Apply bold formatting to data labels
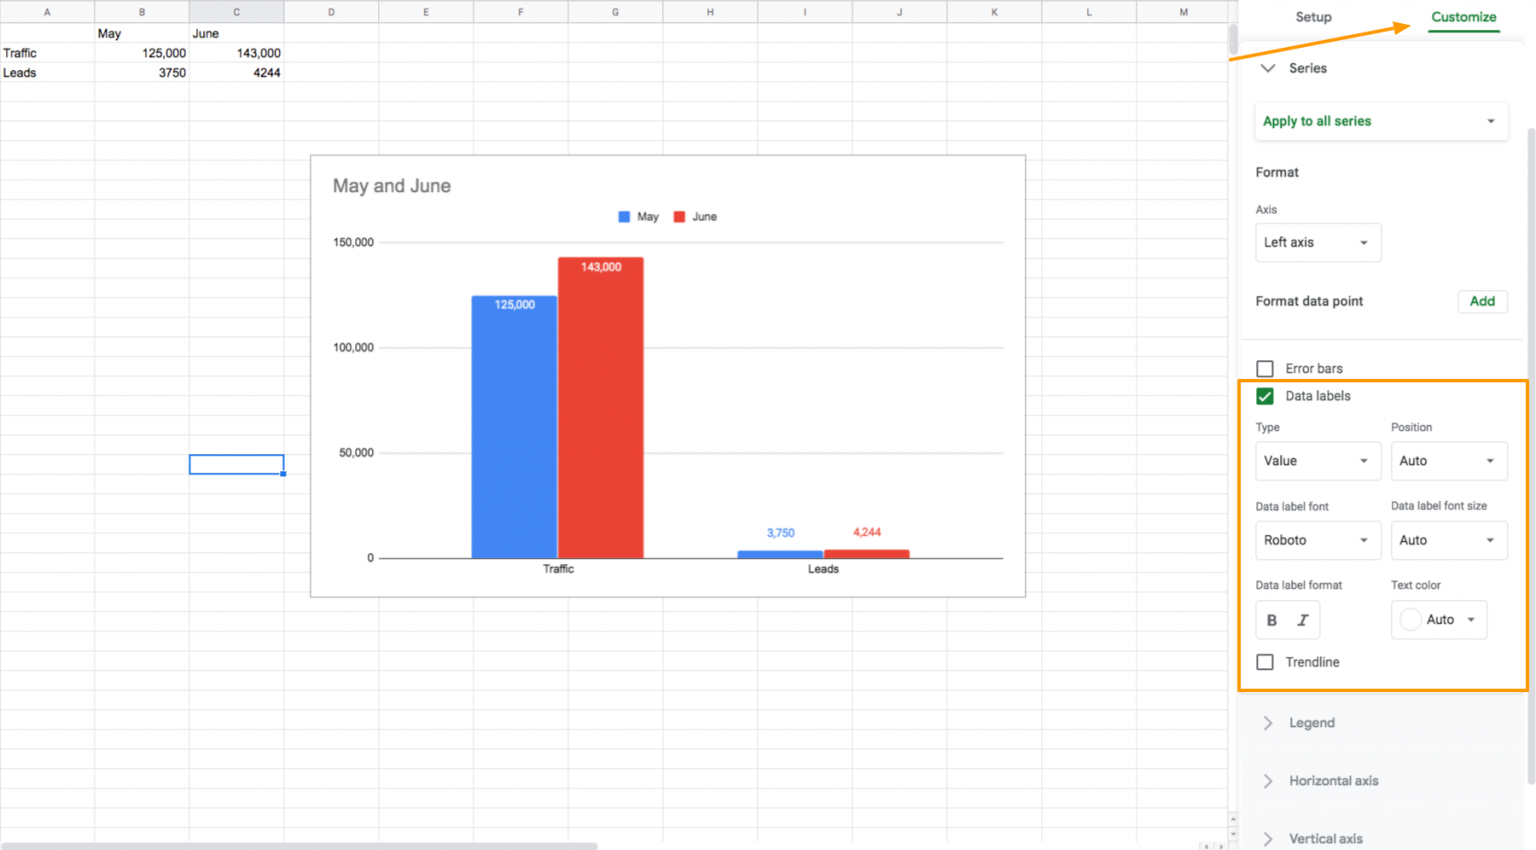Screen dimensions: 1536x850 (x=1271, y=619)
